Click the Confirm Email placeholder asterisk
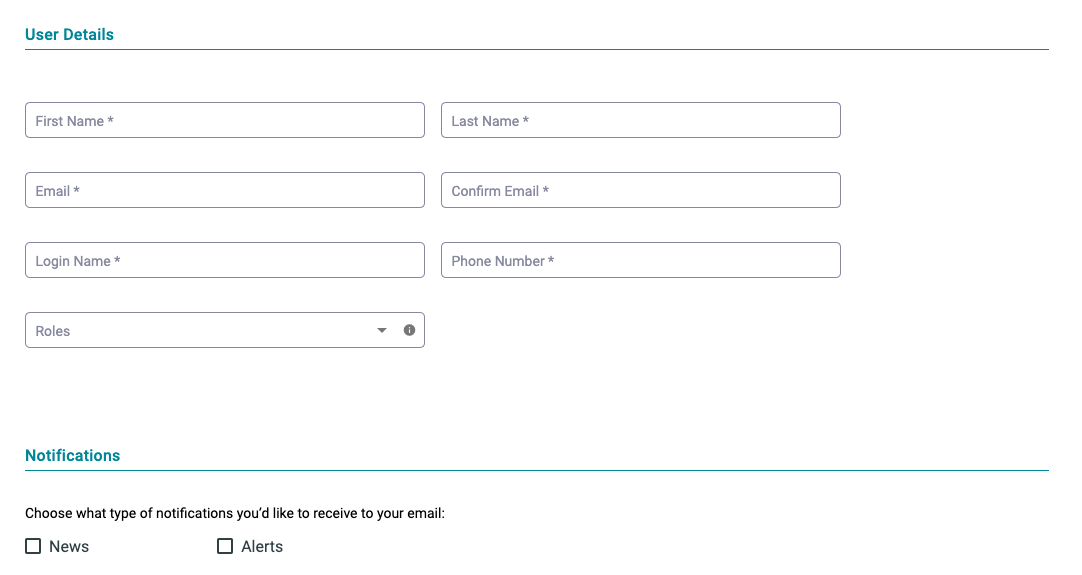Screen dimensions: 1082x575 546,190
